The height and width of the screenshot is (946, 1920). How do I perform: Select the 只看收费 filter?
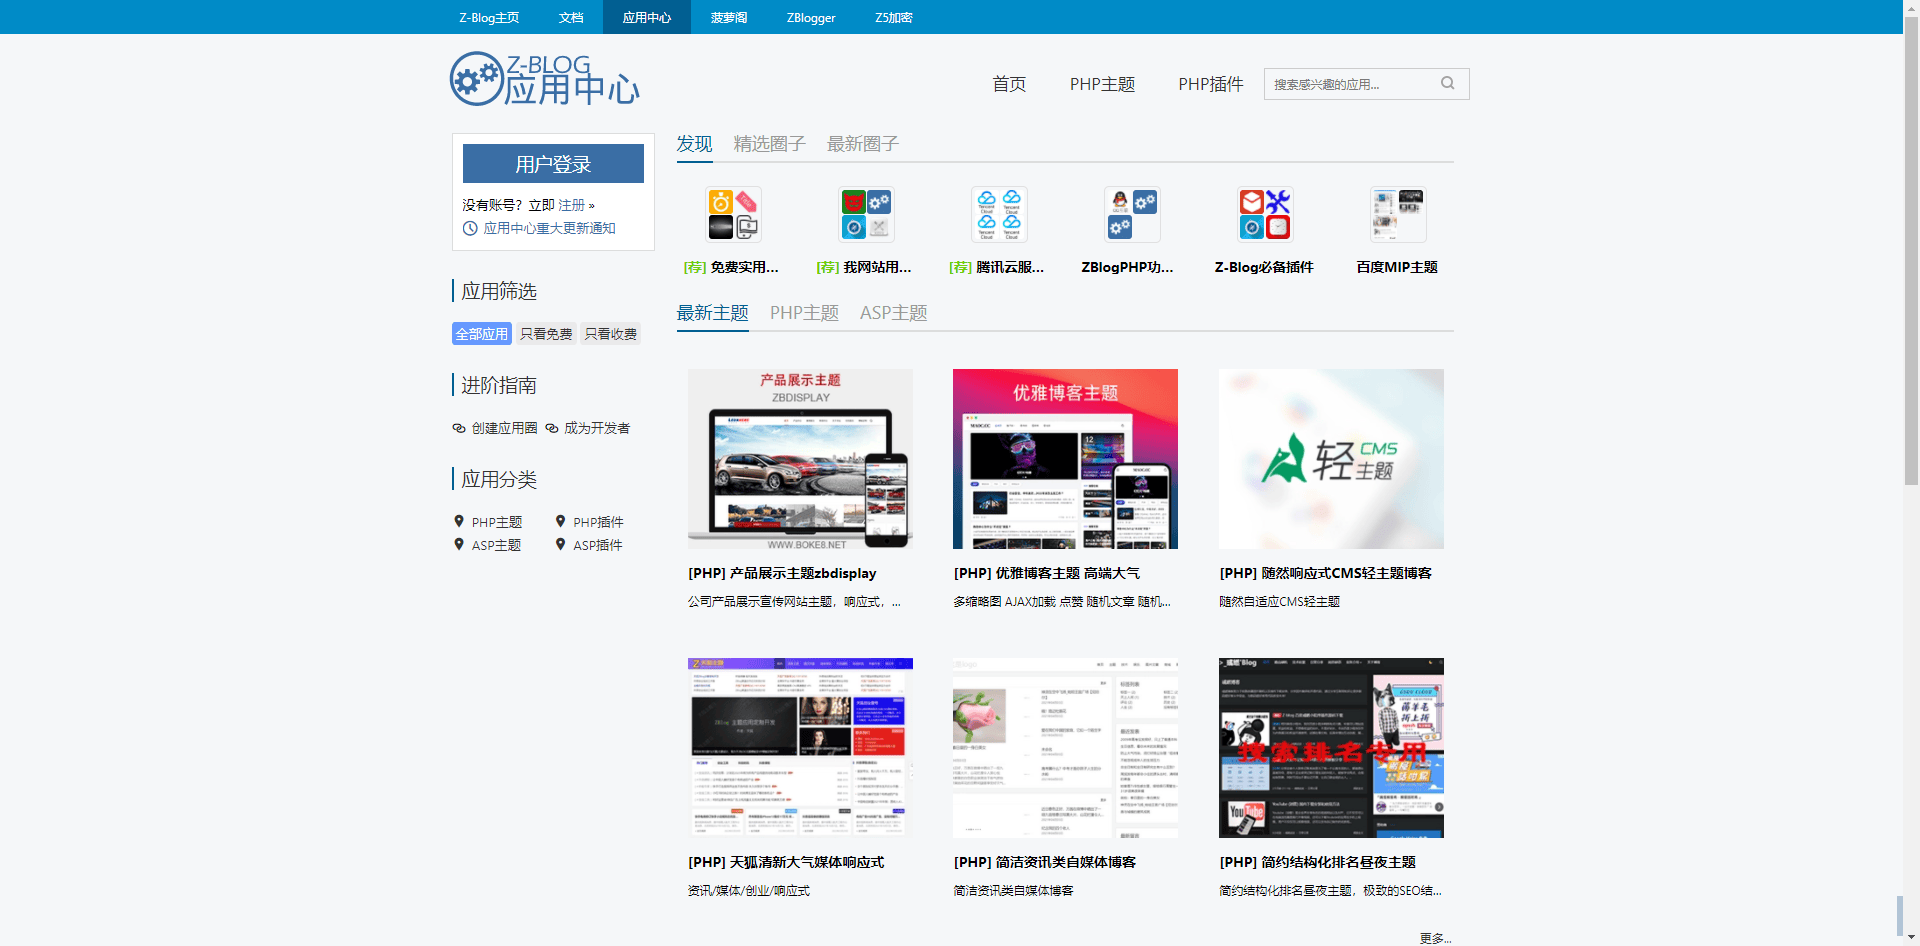pos(611,334)
